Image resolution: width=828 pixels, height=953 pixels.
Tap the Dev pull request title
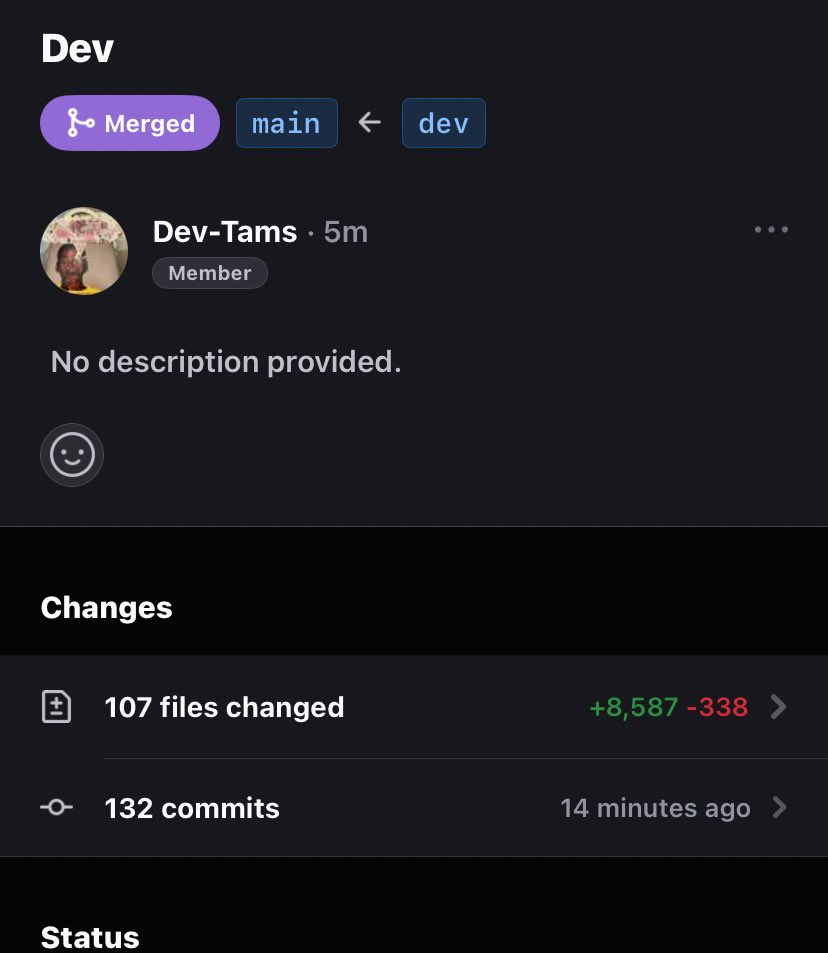77,49
